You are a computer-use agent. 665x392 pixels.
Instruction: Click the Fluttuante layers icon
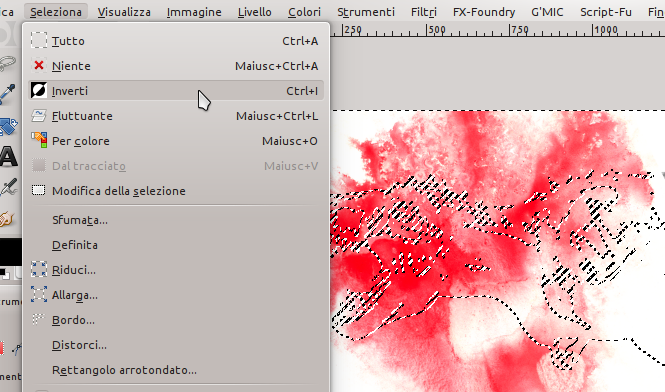click(x=39, y=116)
